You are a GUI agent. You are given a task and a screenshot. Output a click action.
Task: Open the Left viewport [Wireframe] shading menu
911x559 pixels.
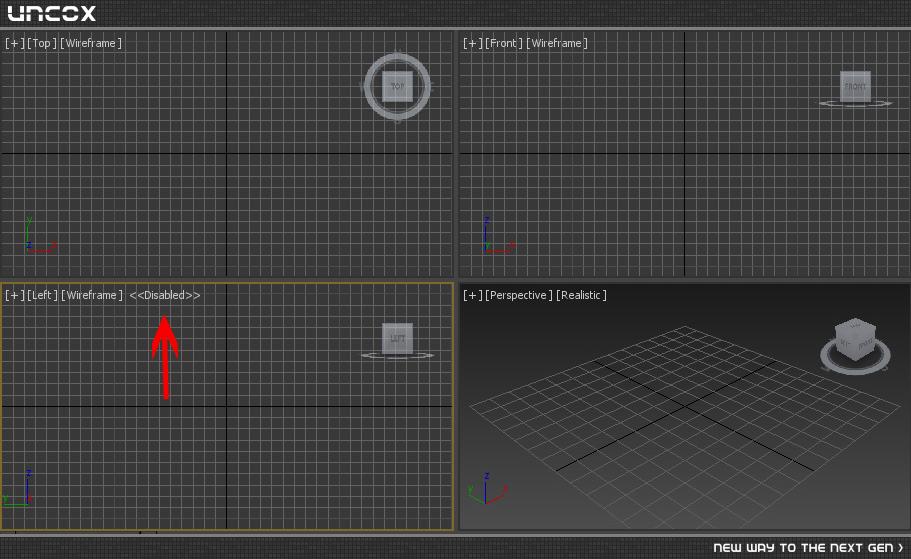point(92,295)
